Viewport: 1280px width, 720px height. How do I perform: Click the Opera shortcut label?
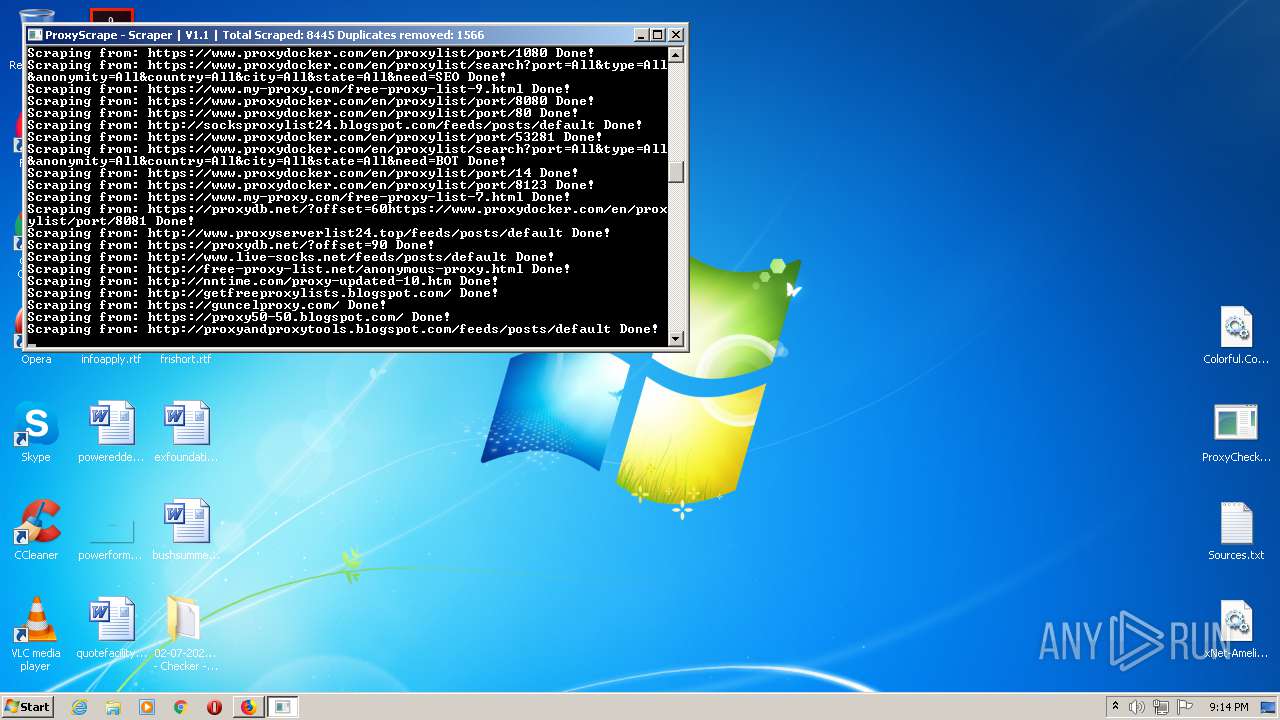(x=36, y=359)
